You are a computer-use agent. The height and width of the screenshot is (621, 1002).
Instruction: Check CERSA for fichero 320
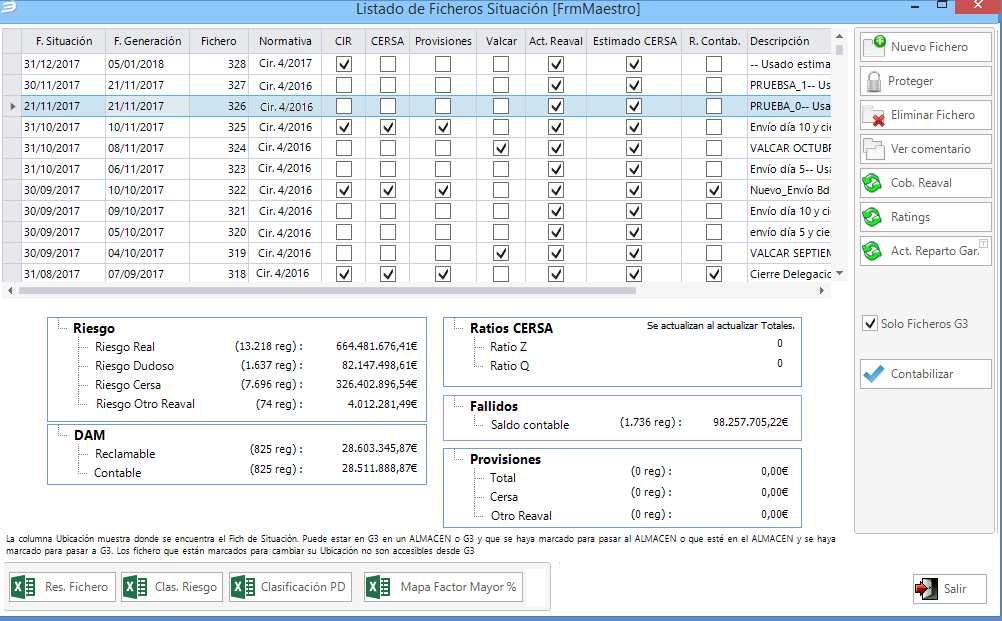click(387, 233)
